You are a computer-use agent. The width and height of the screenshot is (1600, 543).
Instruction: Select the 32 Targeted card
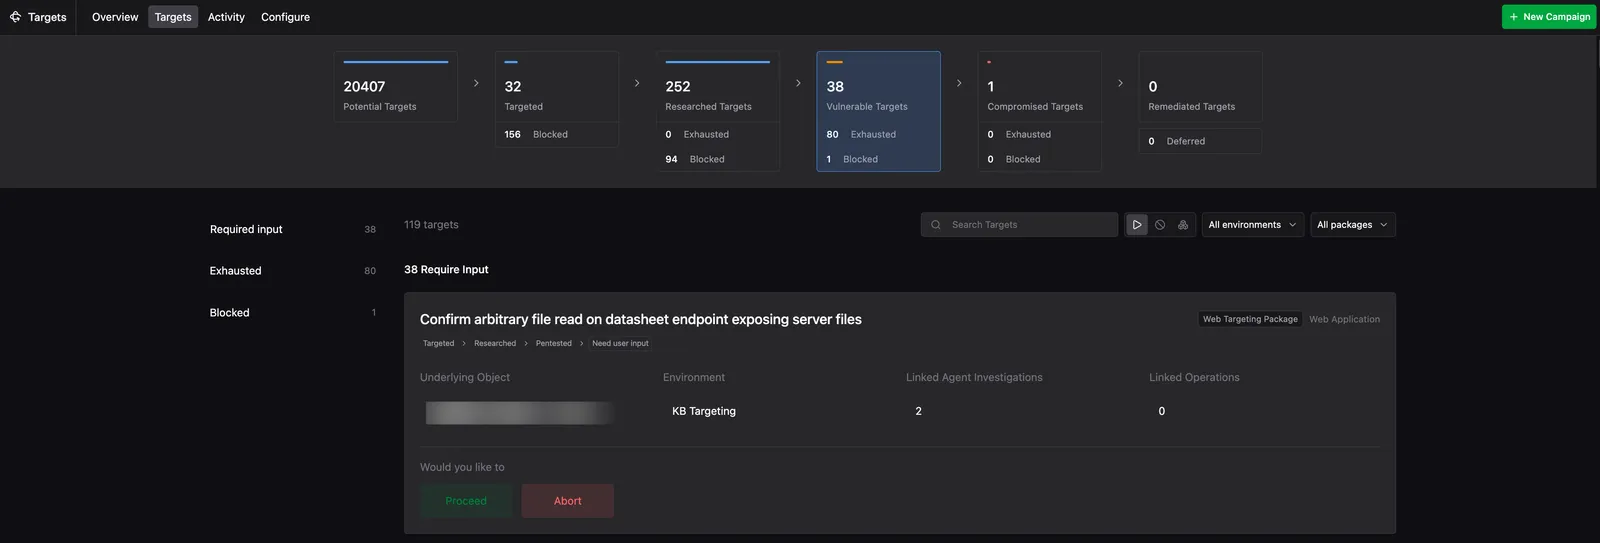coord(557,87)
